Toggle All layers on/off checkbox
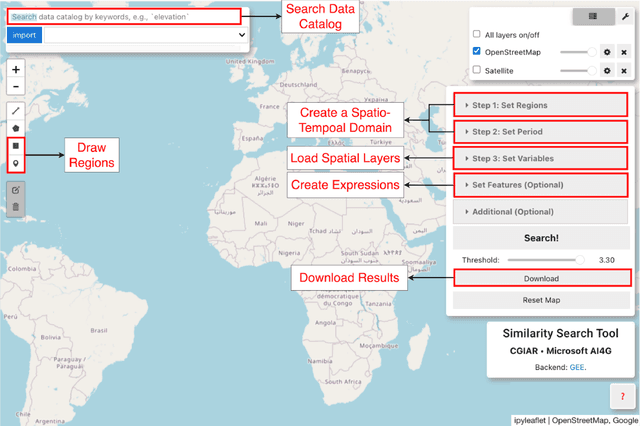The height and width of the screenshot is (426, 640). (x=476, y=34)
